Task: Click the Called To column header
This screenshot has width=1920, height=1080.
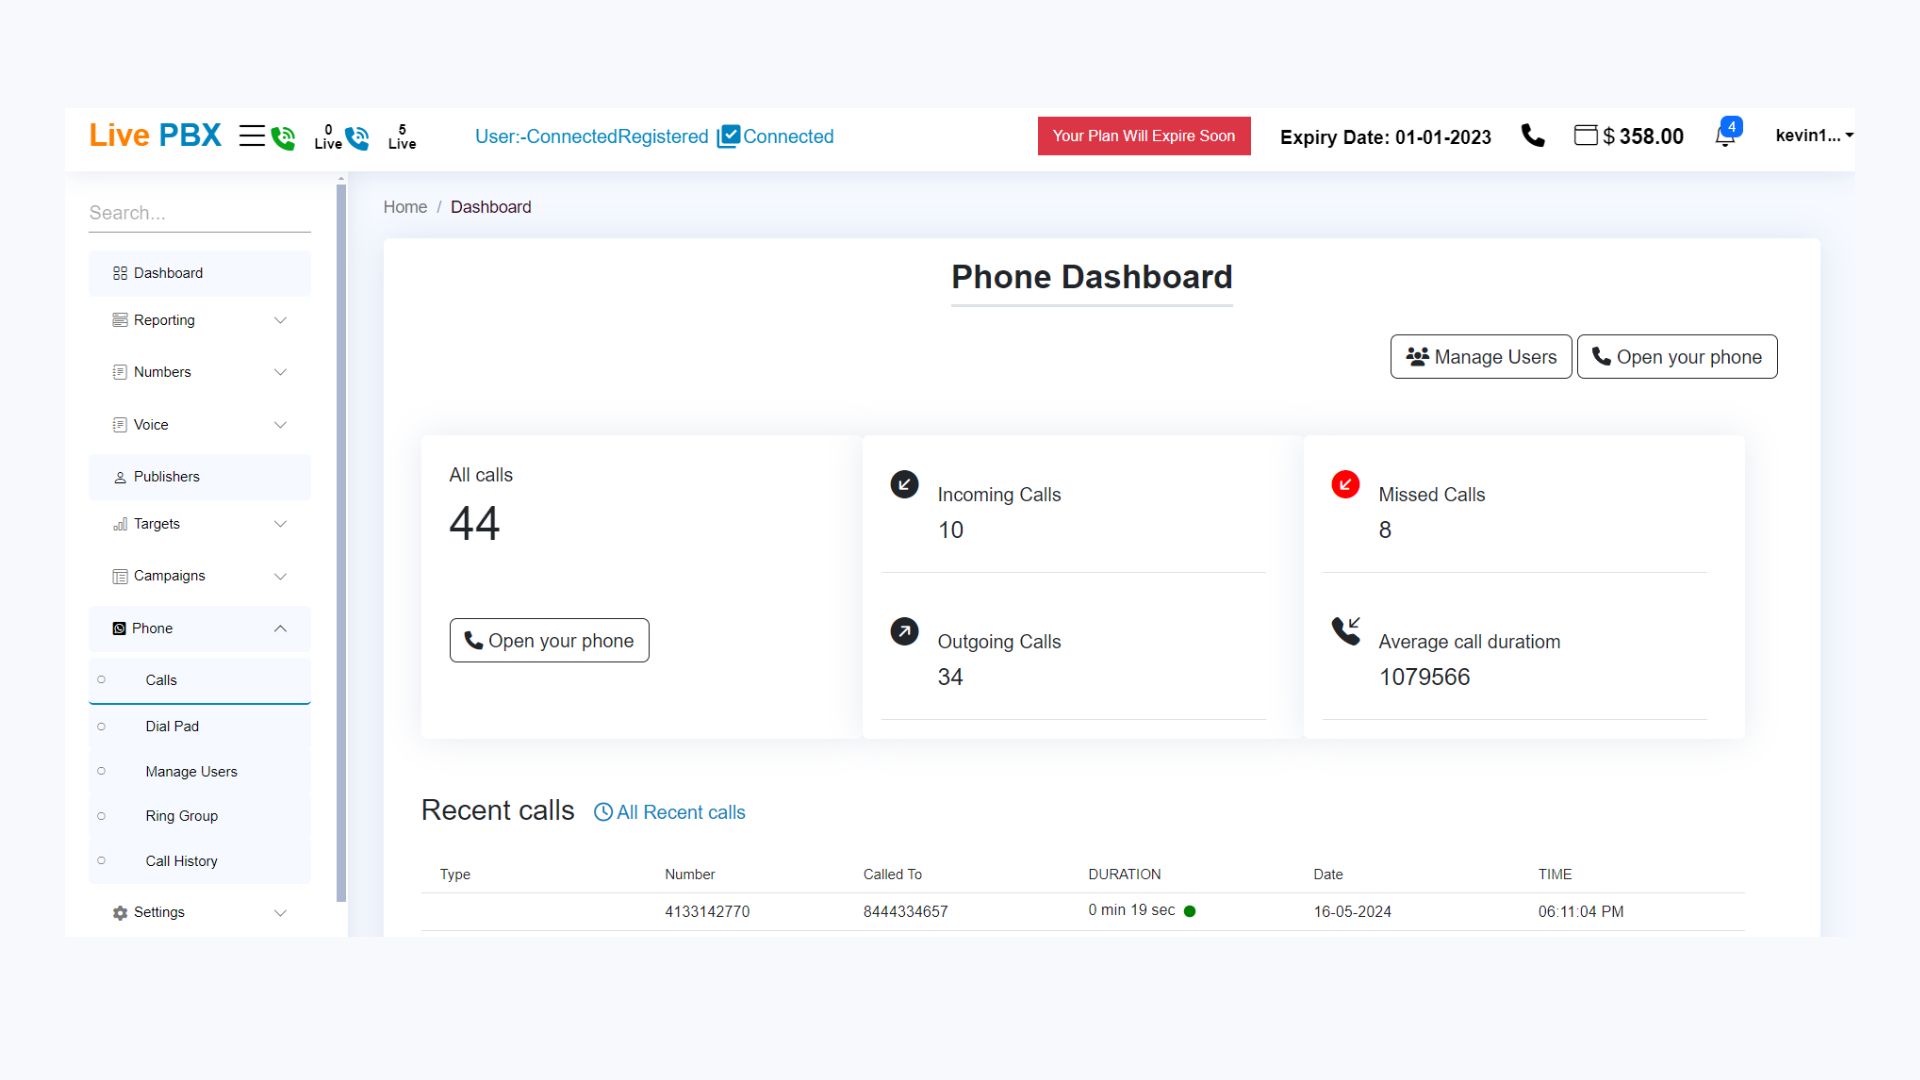Action: point(892,874)
